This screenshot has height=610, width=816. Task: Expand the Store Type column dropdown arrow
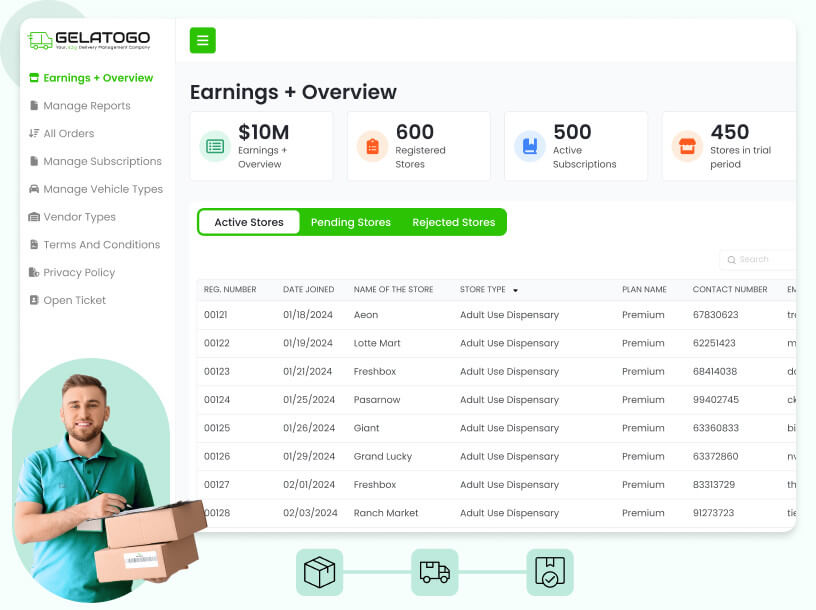(x=515, y=290)
